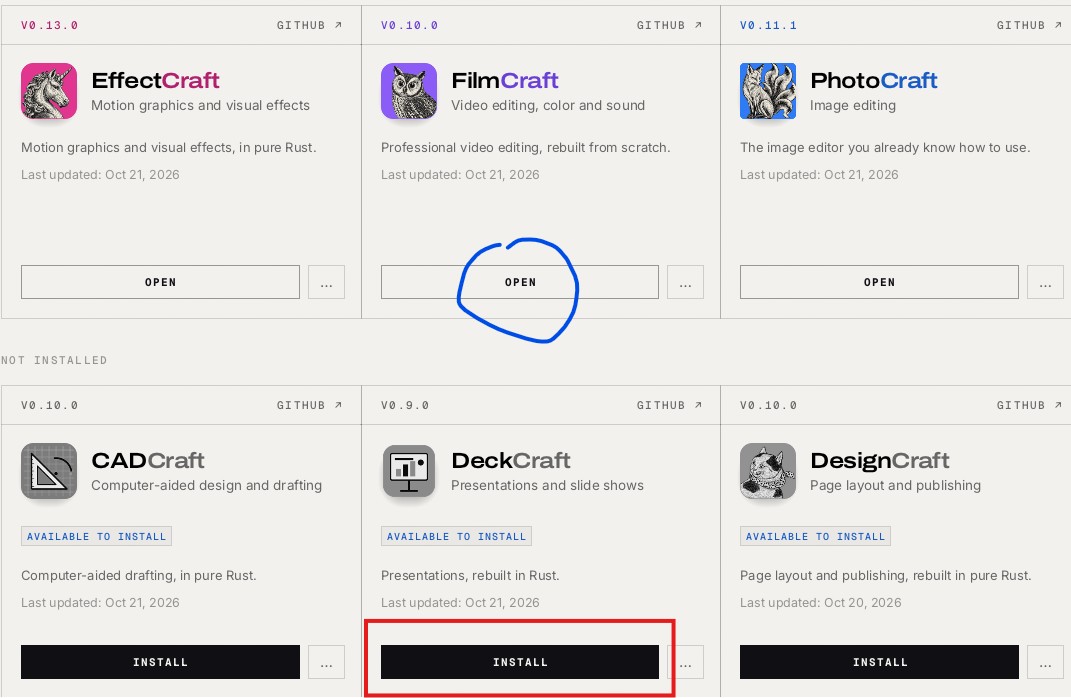
Task: Open the PhotoCraft app
Action: coord(879,282)
